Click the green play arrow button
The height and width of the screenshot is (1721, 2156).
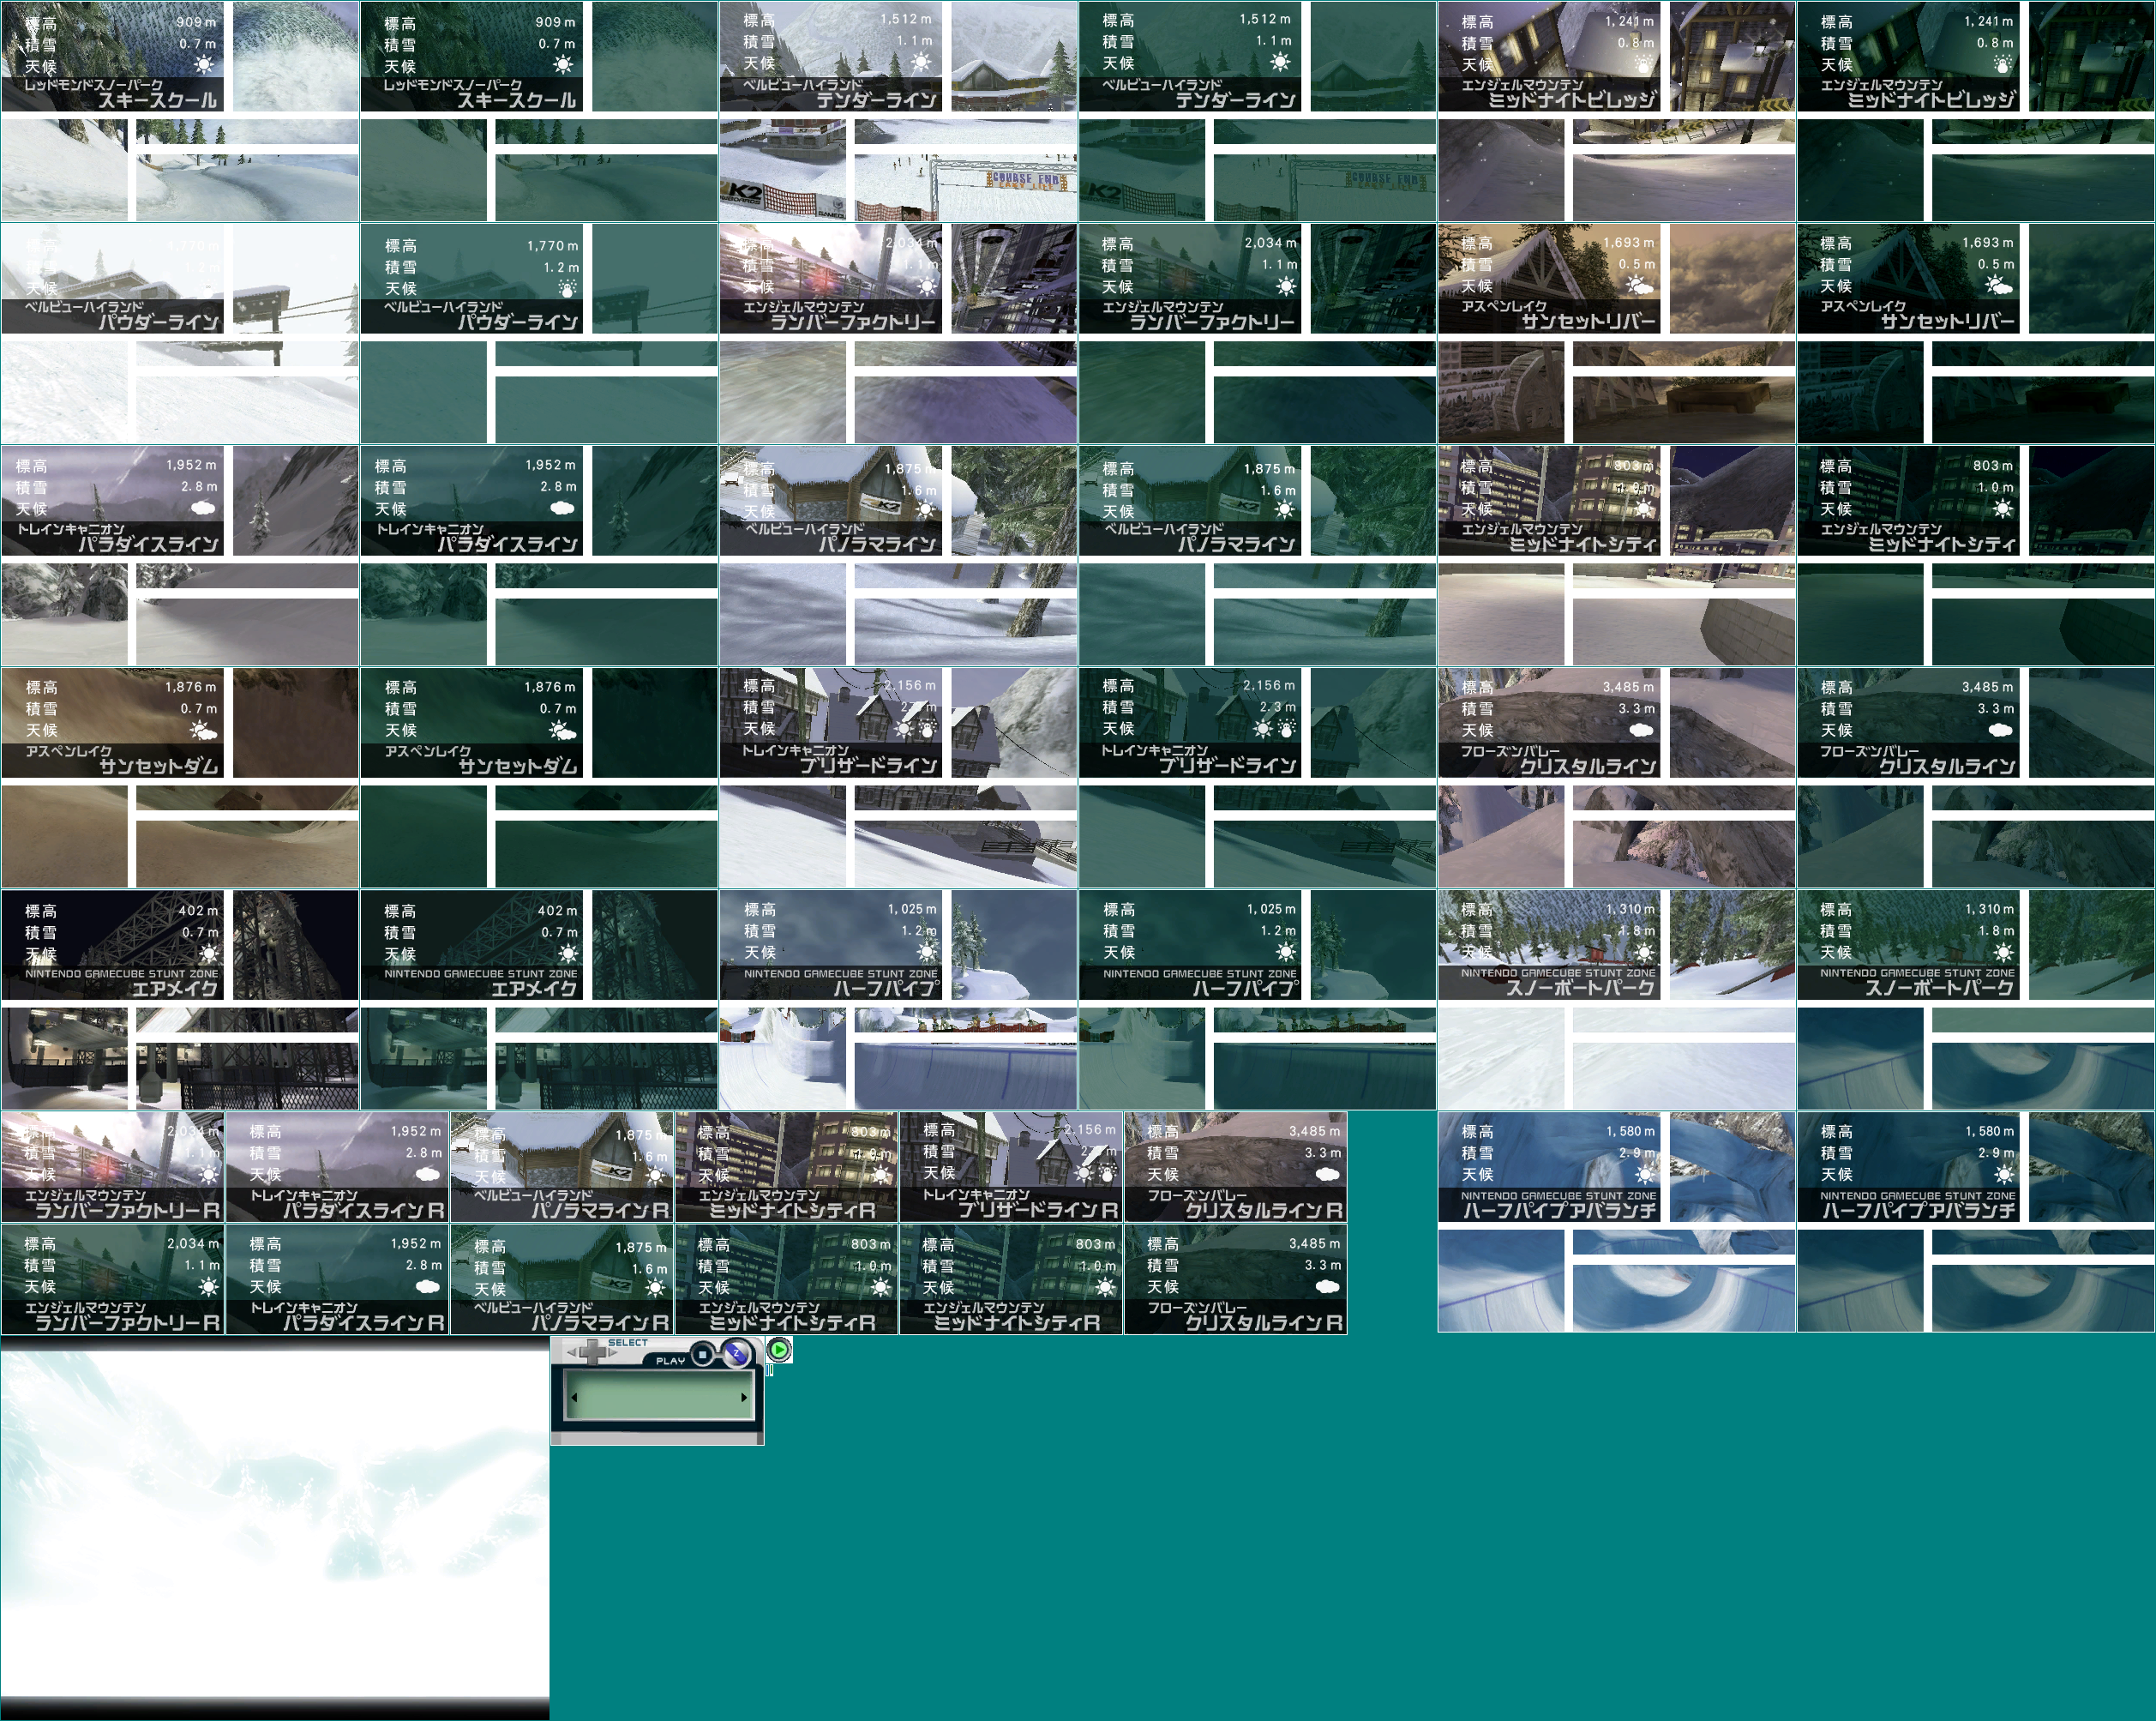[x=779, y=1350]
